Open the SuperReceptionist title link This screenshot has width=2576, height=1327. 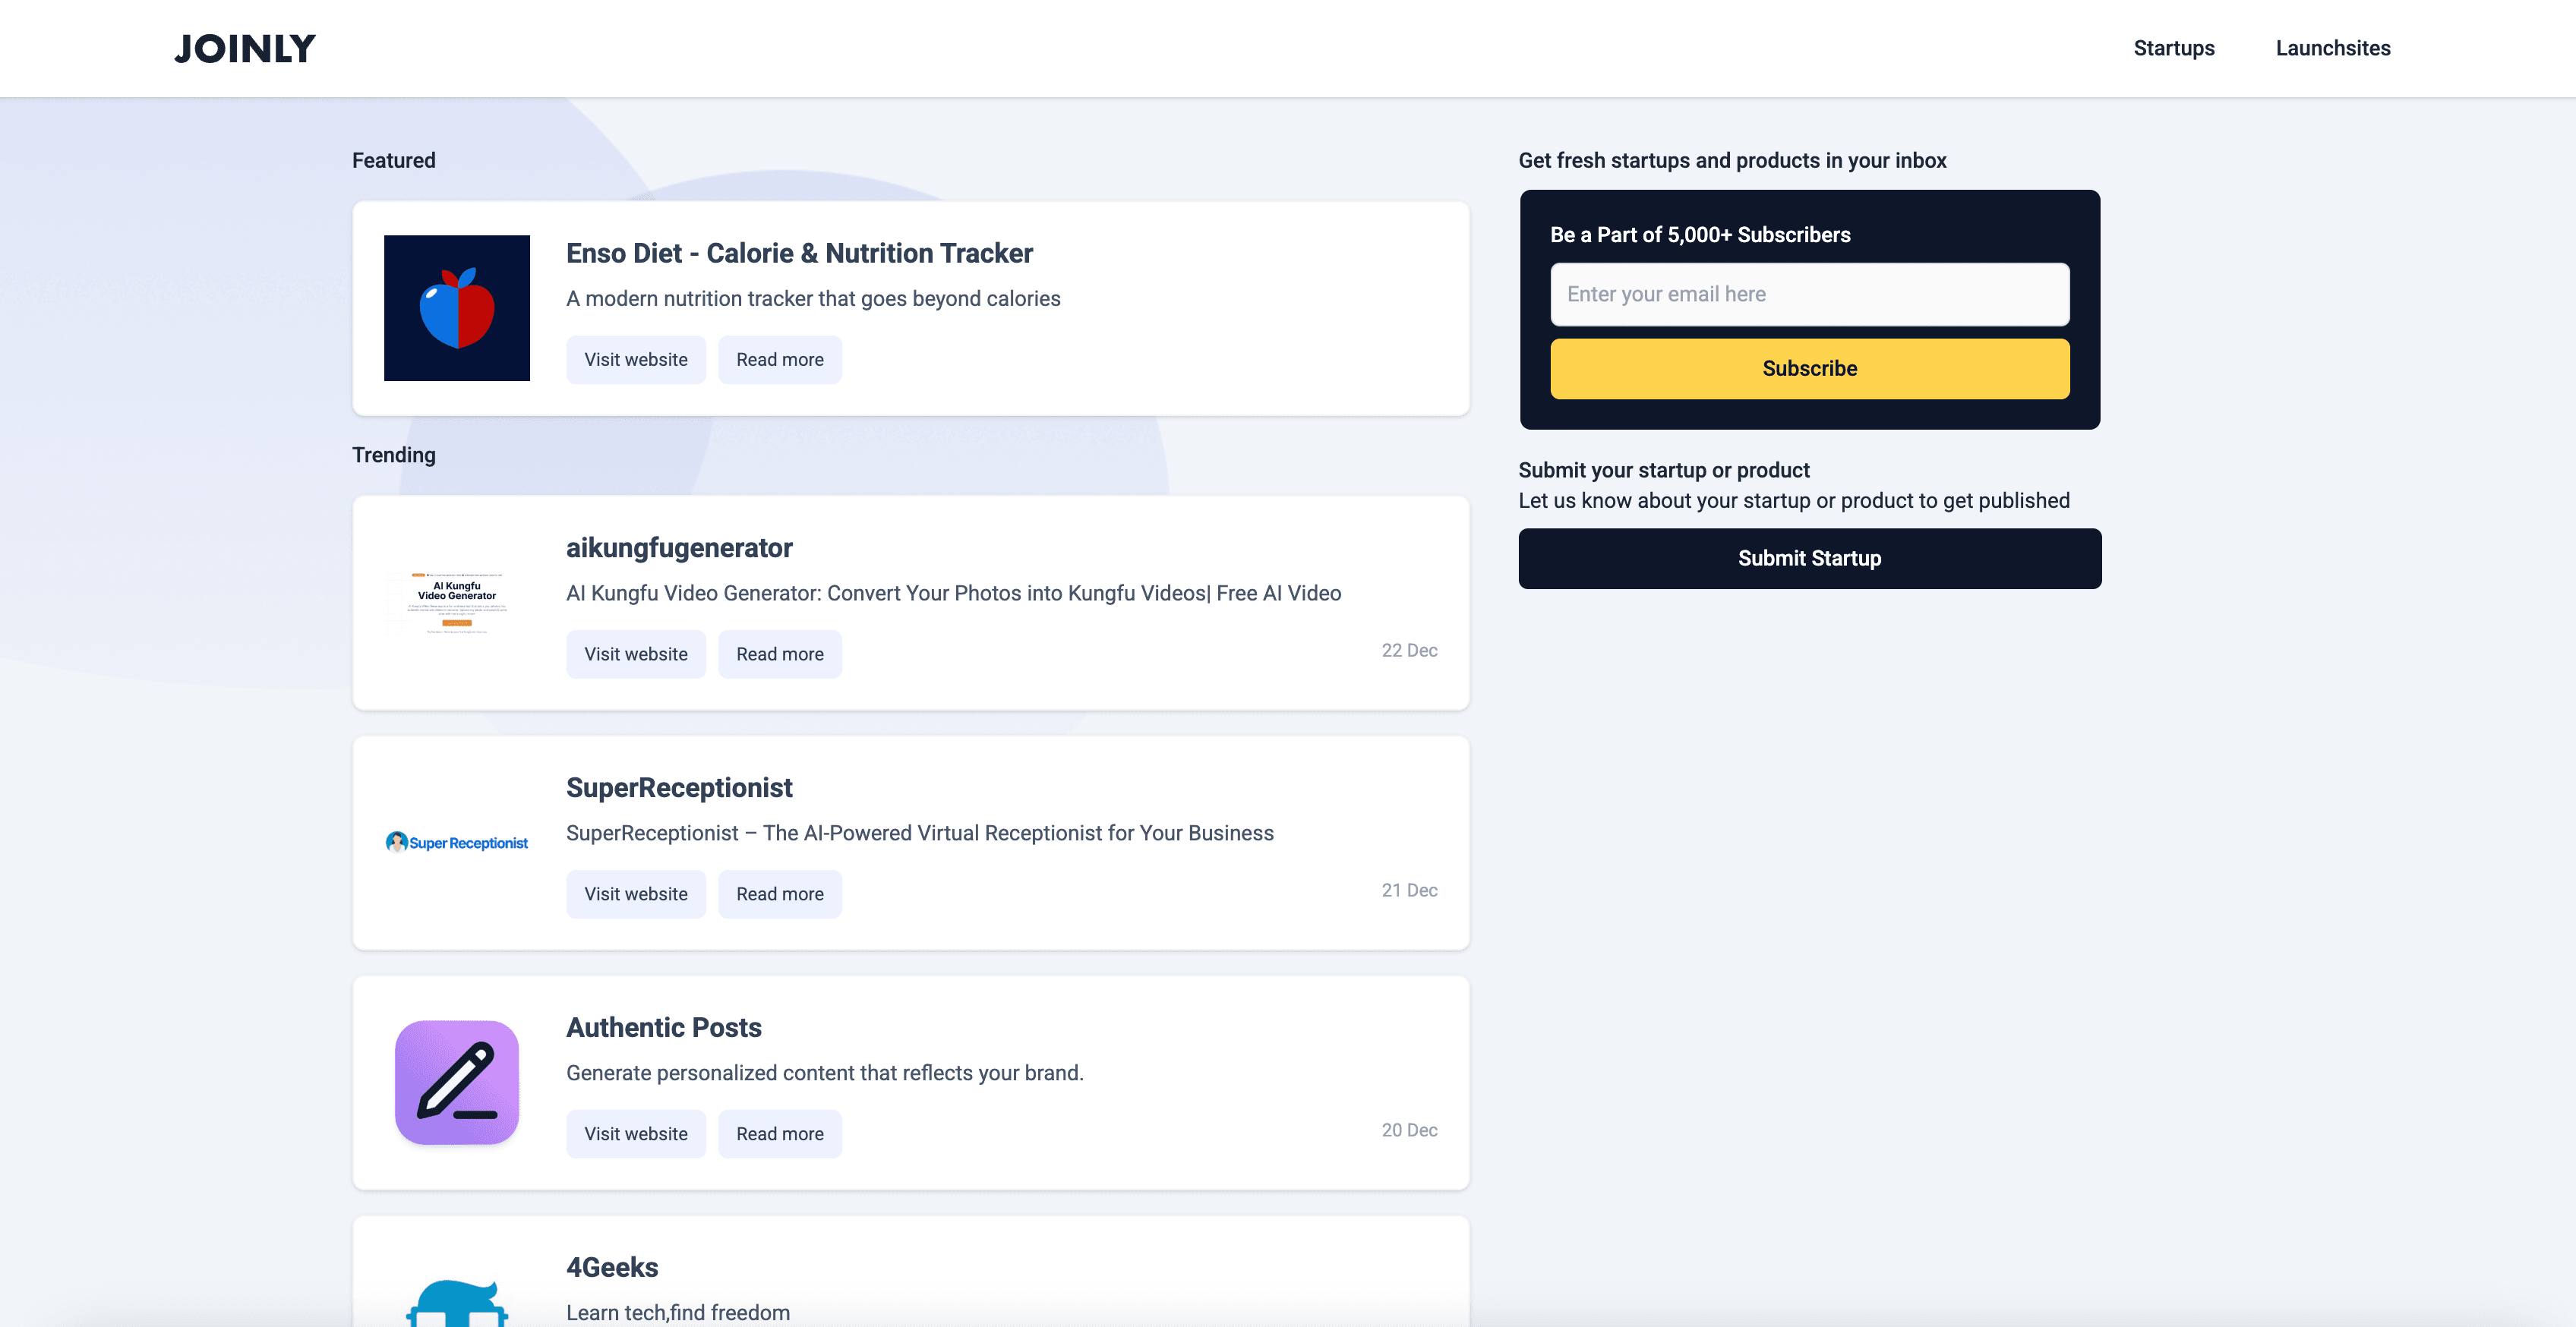click(x=679, y=788)
